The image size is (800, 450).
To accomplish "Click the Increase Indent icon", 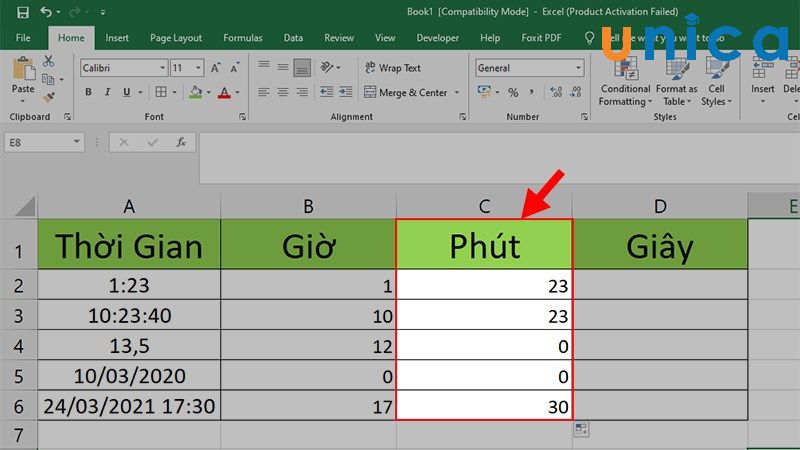I will 346,92.
